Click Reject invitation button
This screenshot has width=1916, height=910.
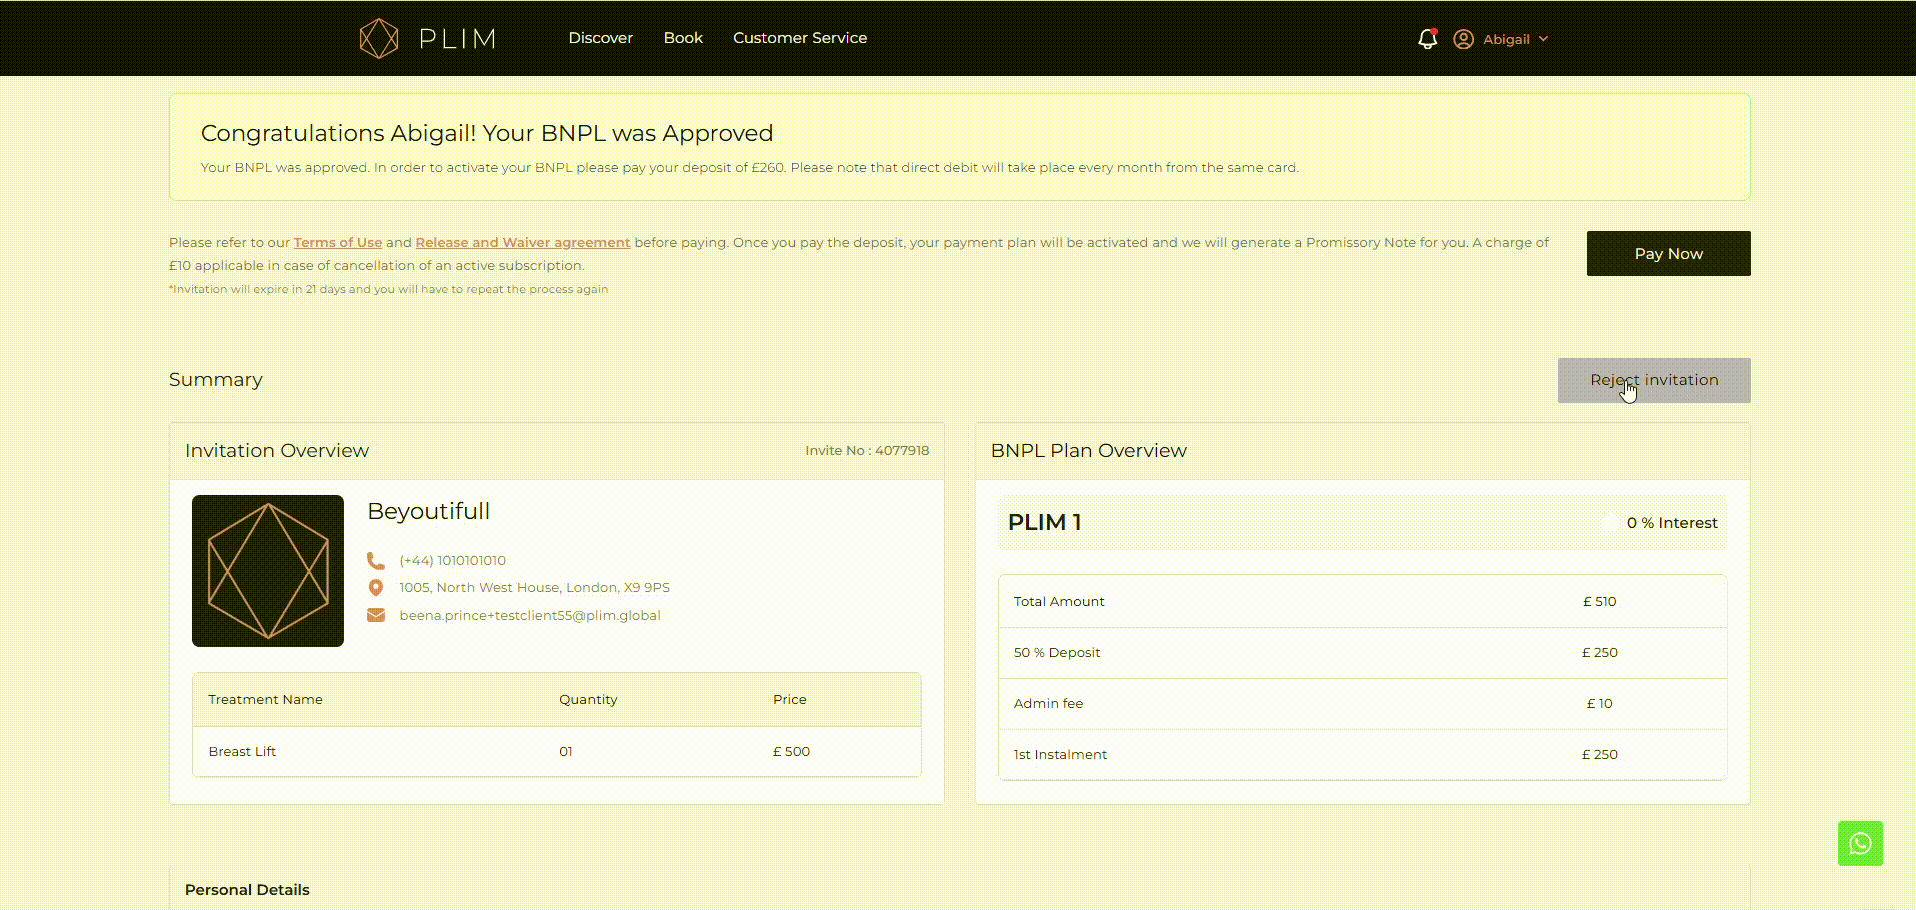(1654, 380)
